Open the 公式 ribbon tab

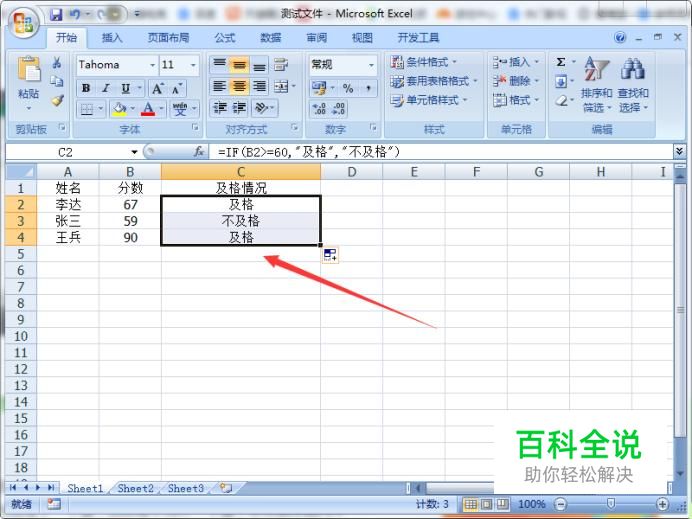tap(225, 38)
